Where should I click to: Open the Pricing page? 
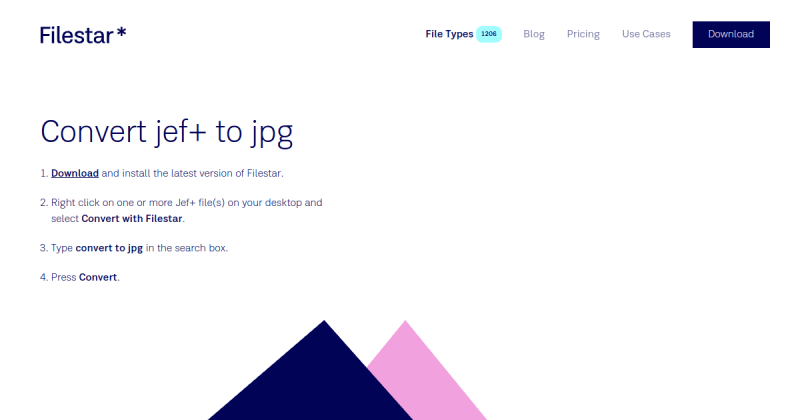[x=583, y=34]
